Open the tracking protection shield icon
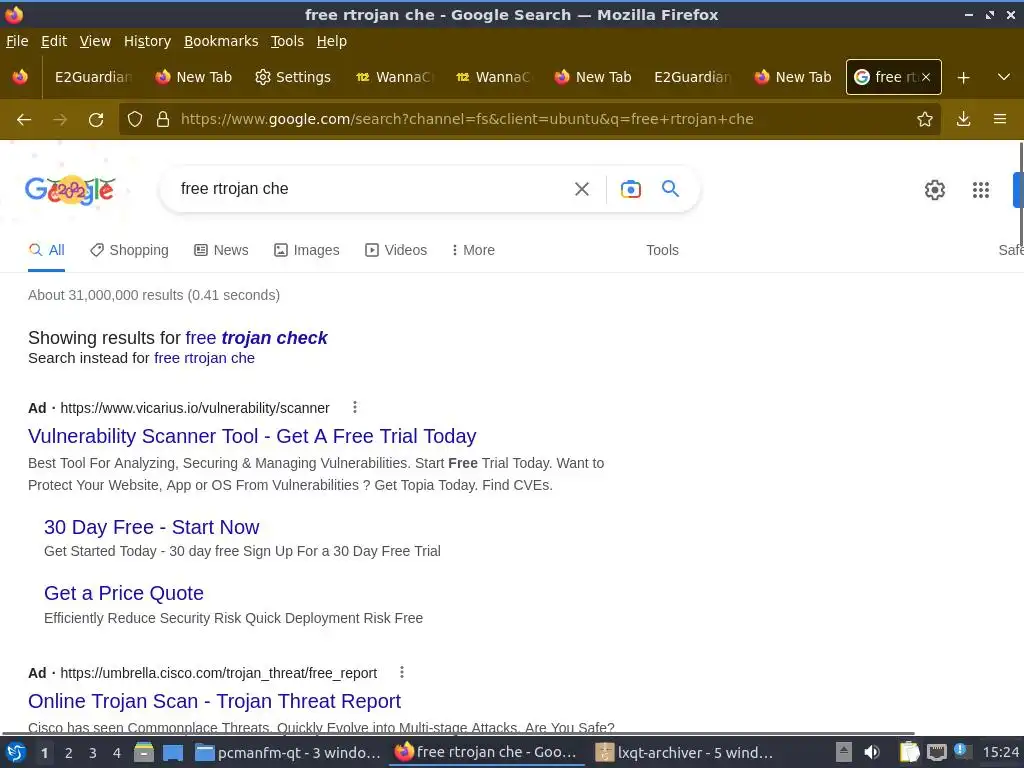Image resolution: width=1024 pixels, height=768 pixels. click(x=135, y=120)
